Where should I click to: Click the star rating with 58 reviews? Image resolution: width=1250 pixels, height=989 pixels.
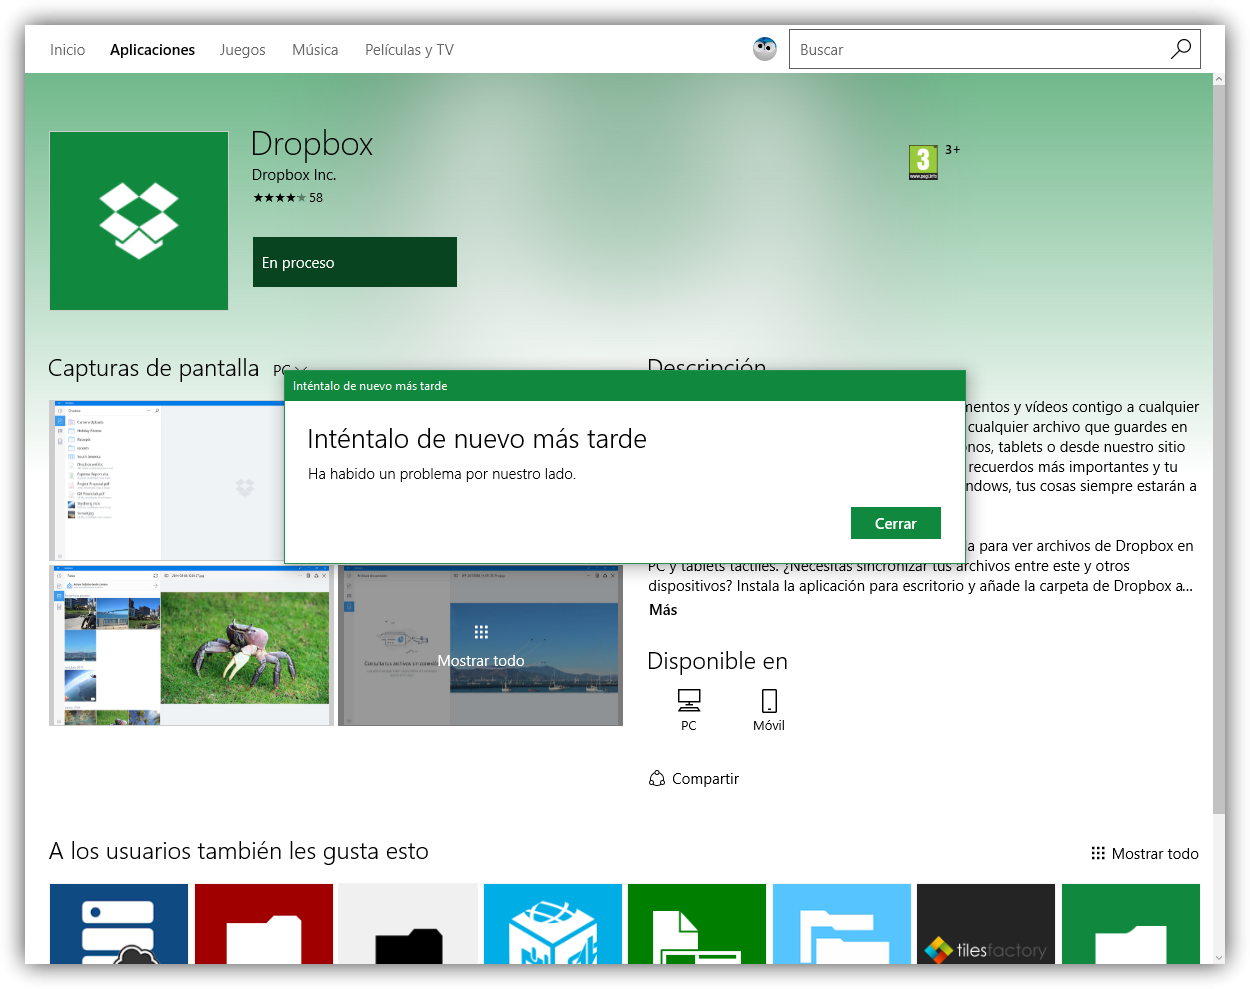288,198
